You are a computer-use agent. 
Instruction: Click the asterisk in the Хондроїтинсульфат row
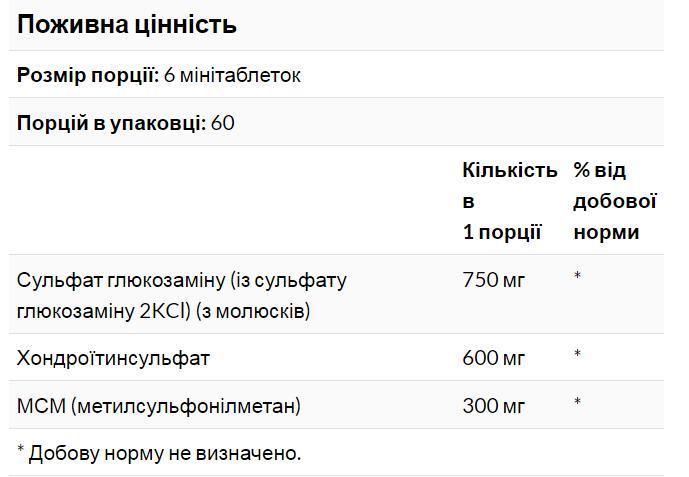tap(578, 355)
